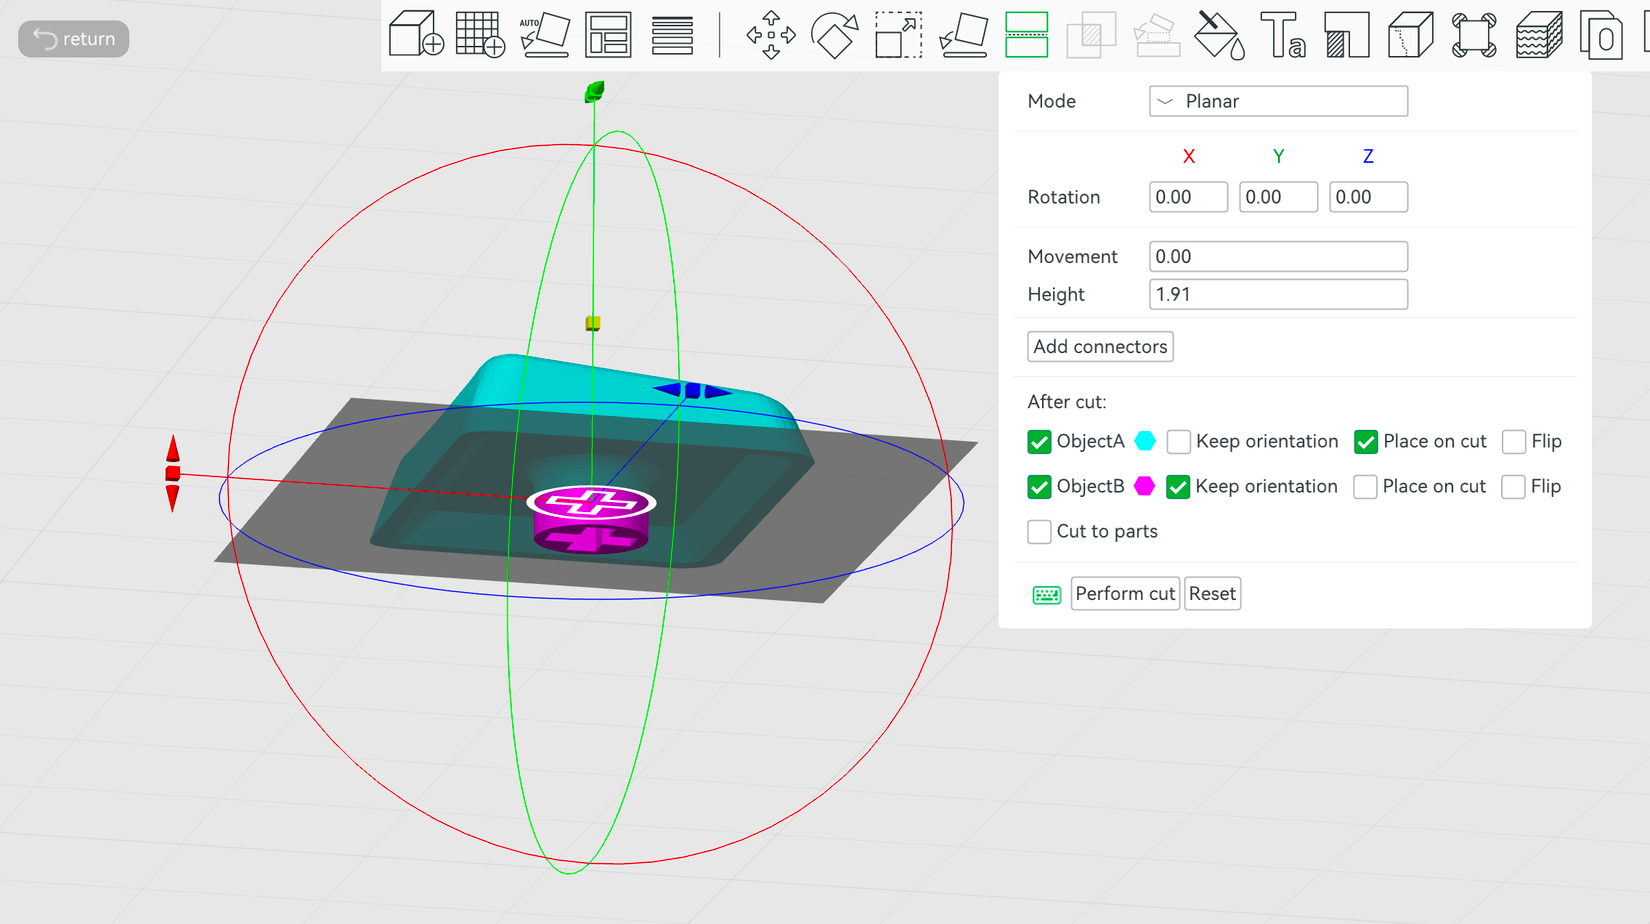Screen dimensions: 1650x924
Task: Click the Height field showing 1.91
Action: (x=1278, y=295)
